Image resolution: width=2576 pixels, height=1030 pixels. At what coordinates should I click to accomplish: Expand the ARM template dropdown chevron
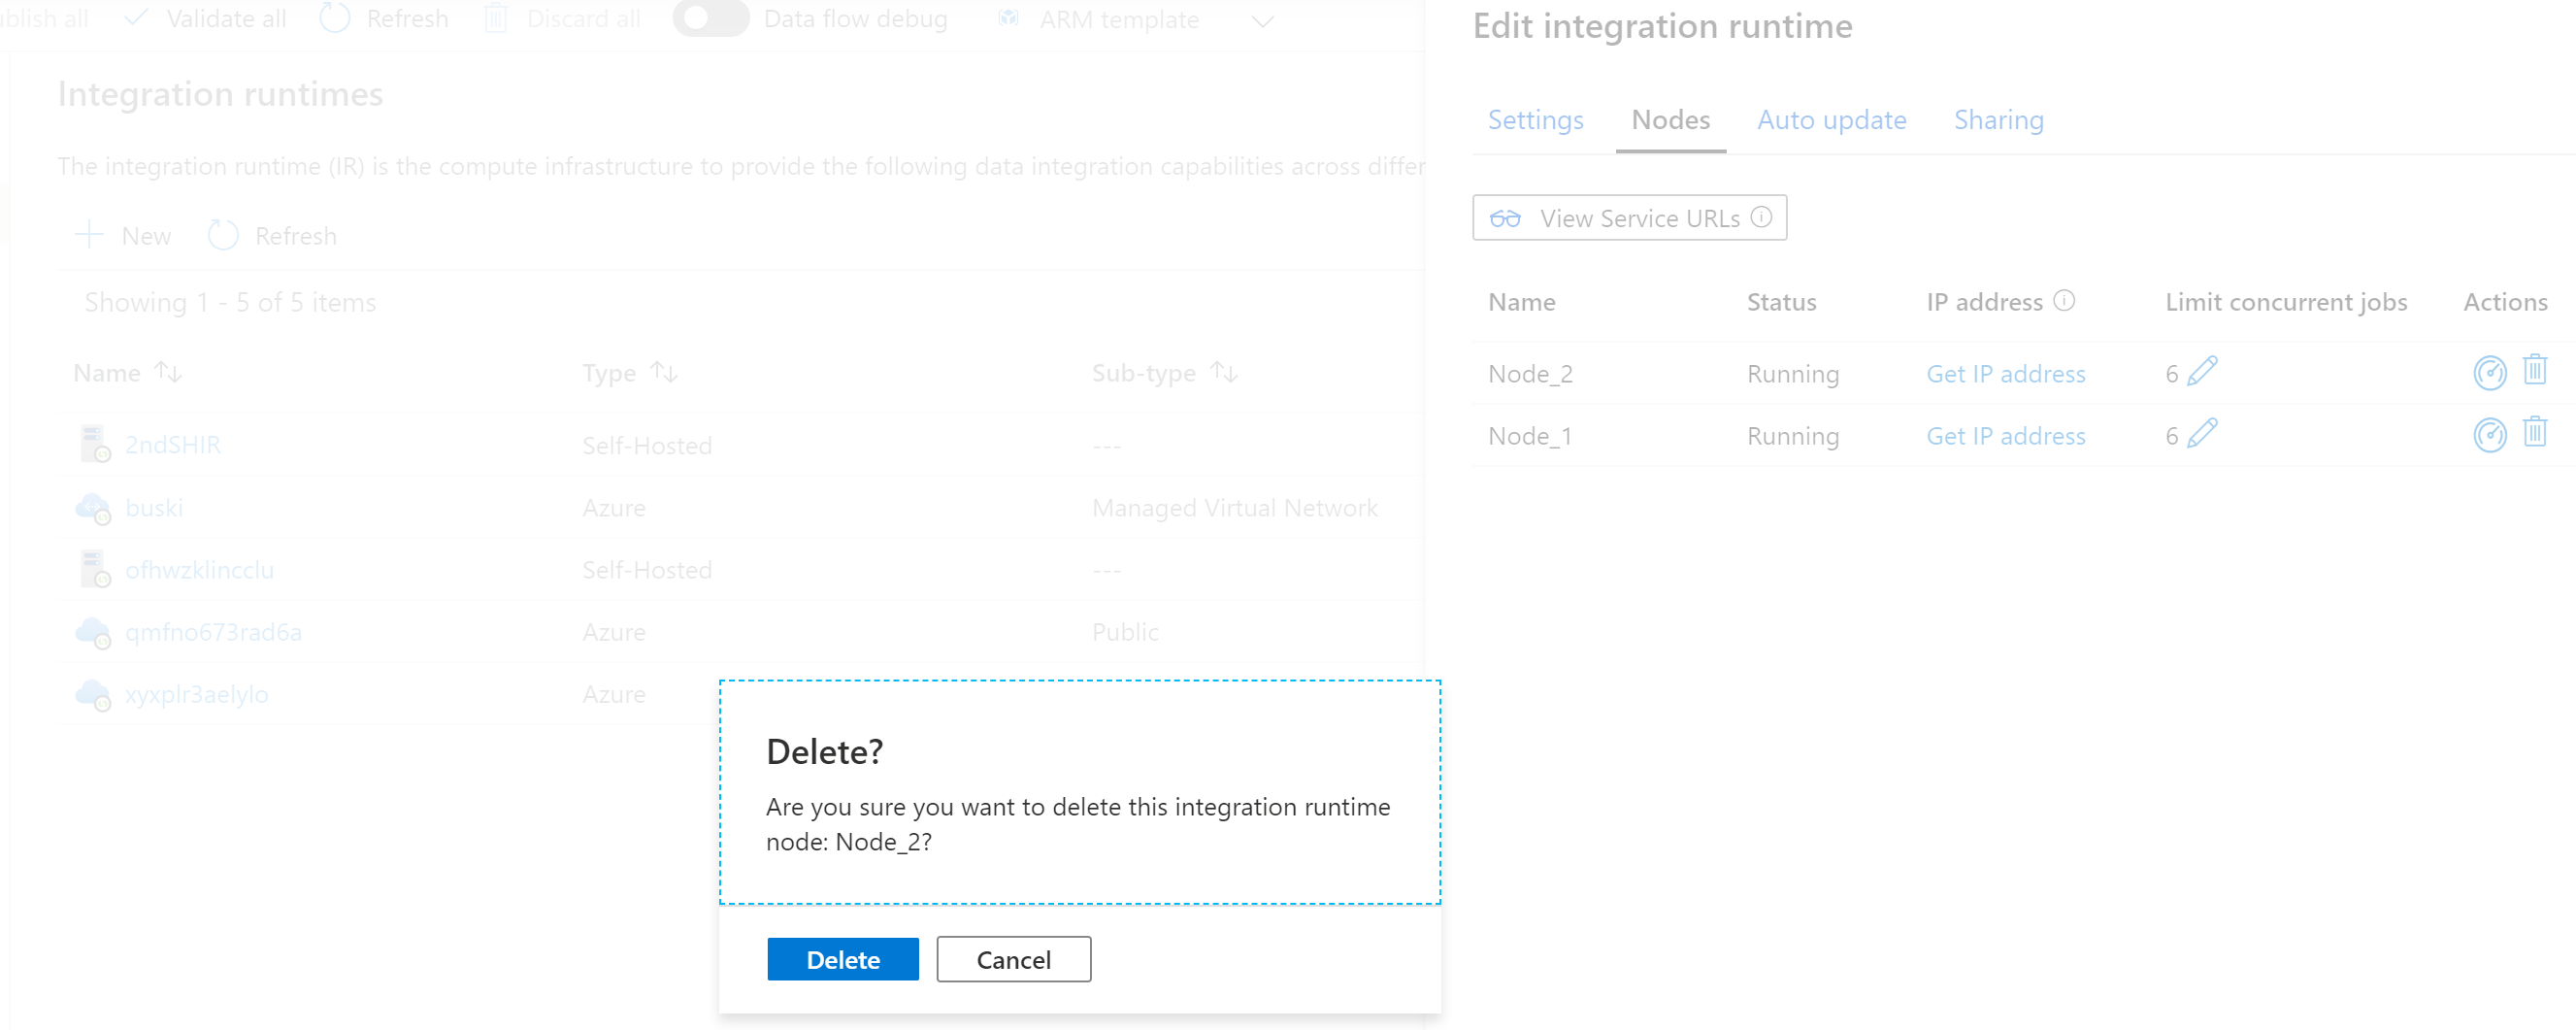1263,20
